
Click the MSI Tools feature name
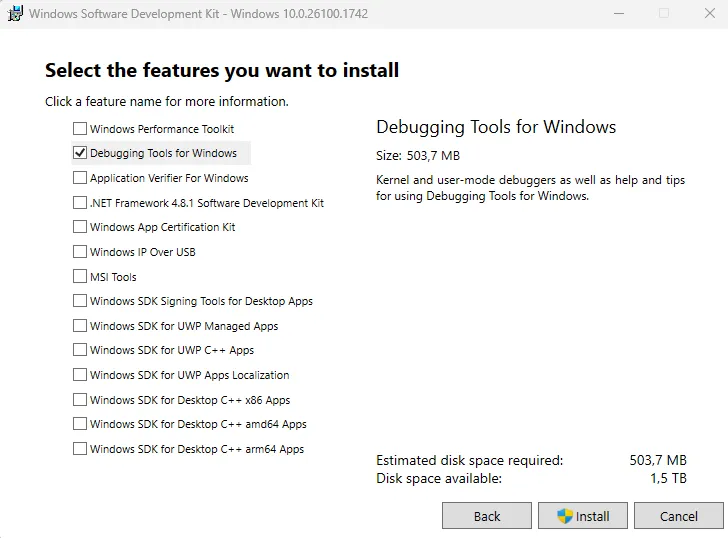click(x=113, y=277)
